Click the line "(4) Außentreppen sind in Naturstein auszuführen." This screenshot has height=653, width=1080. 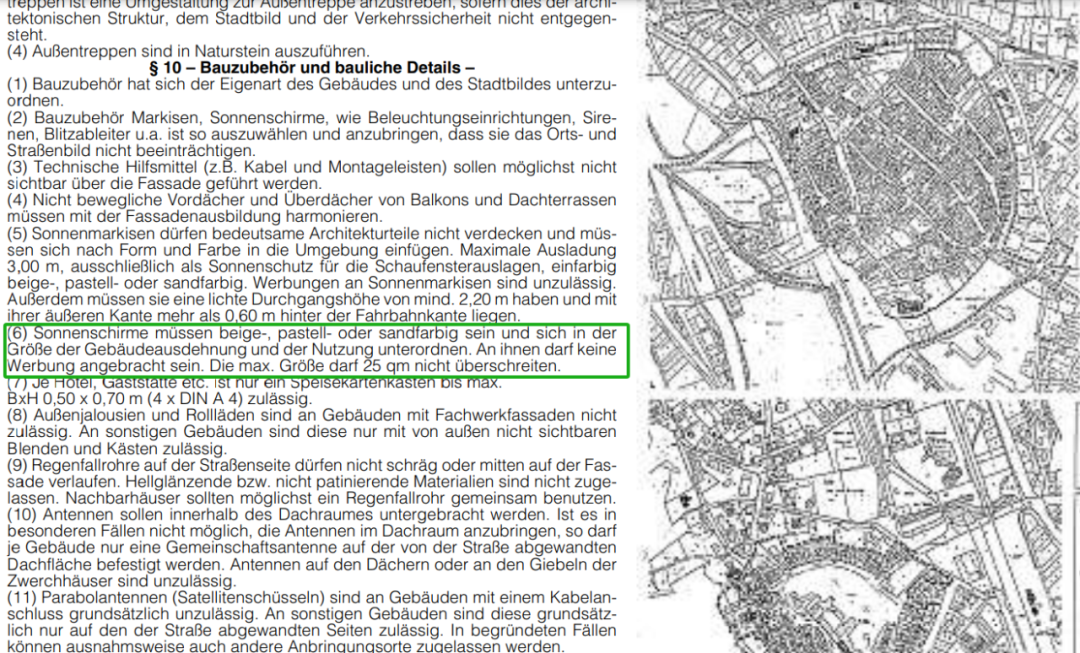[x=188, y=51]
